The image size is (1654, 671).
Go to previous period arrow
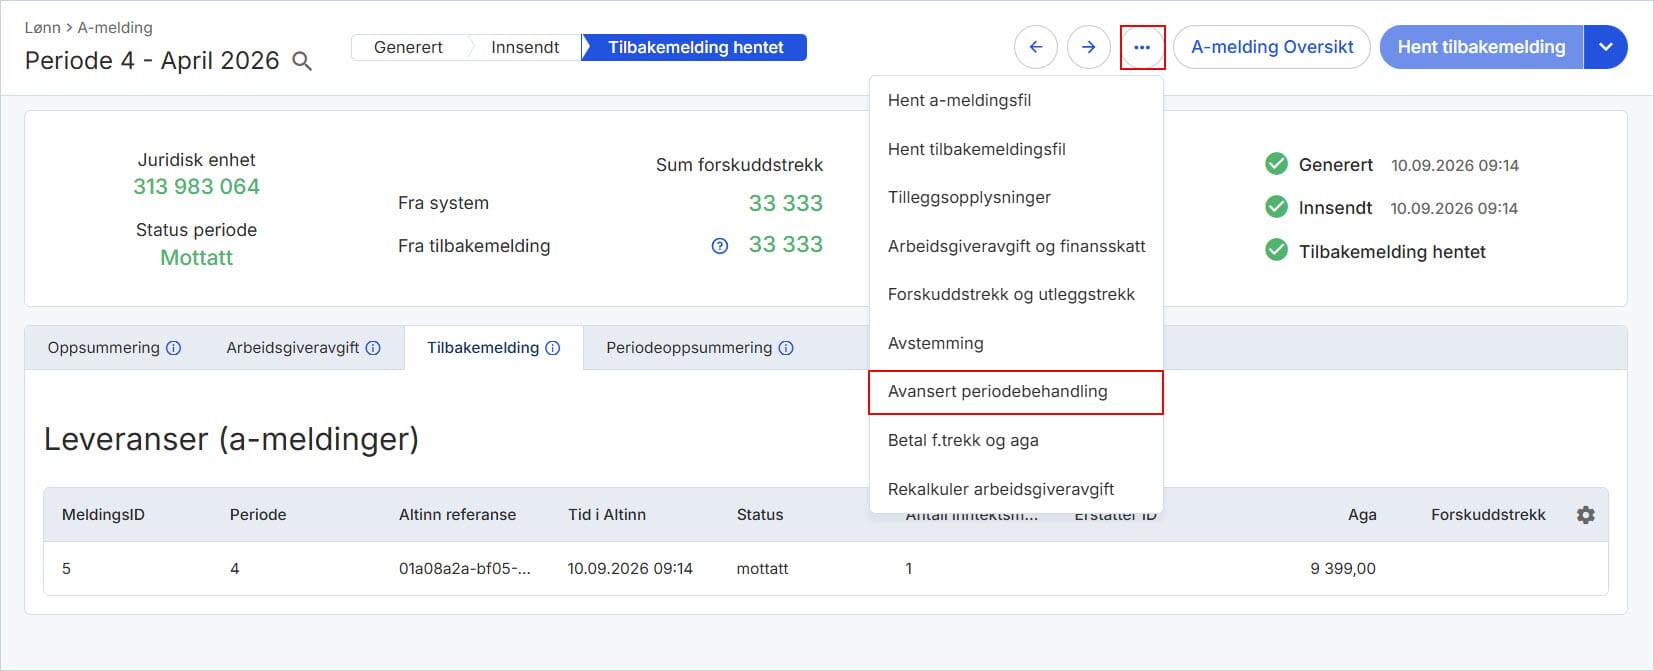click(x=1036, y=47)
